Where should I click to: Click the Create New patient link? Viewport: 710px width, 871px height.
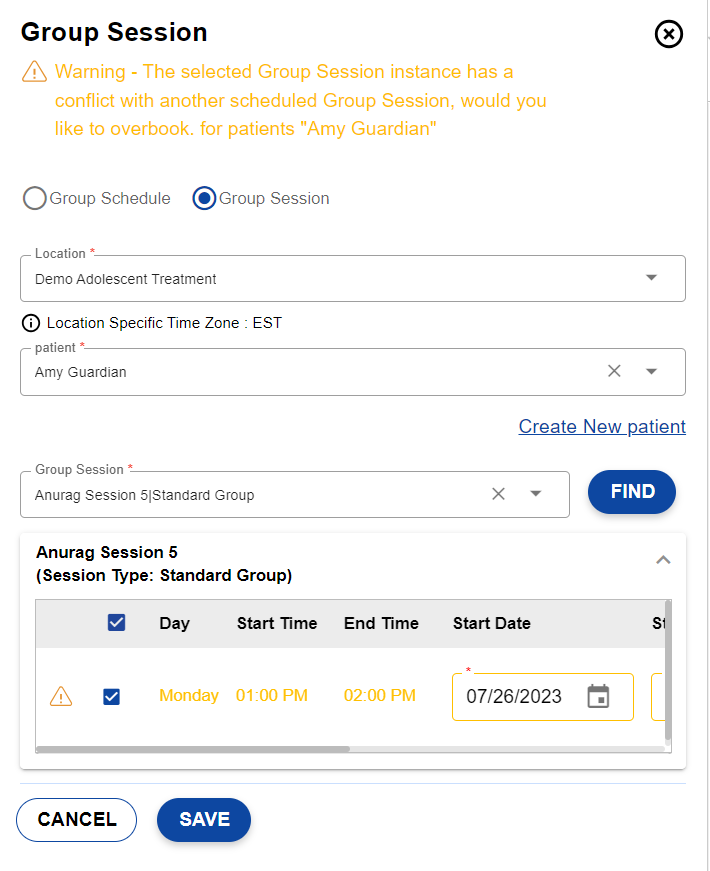[x=602, y=427]
